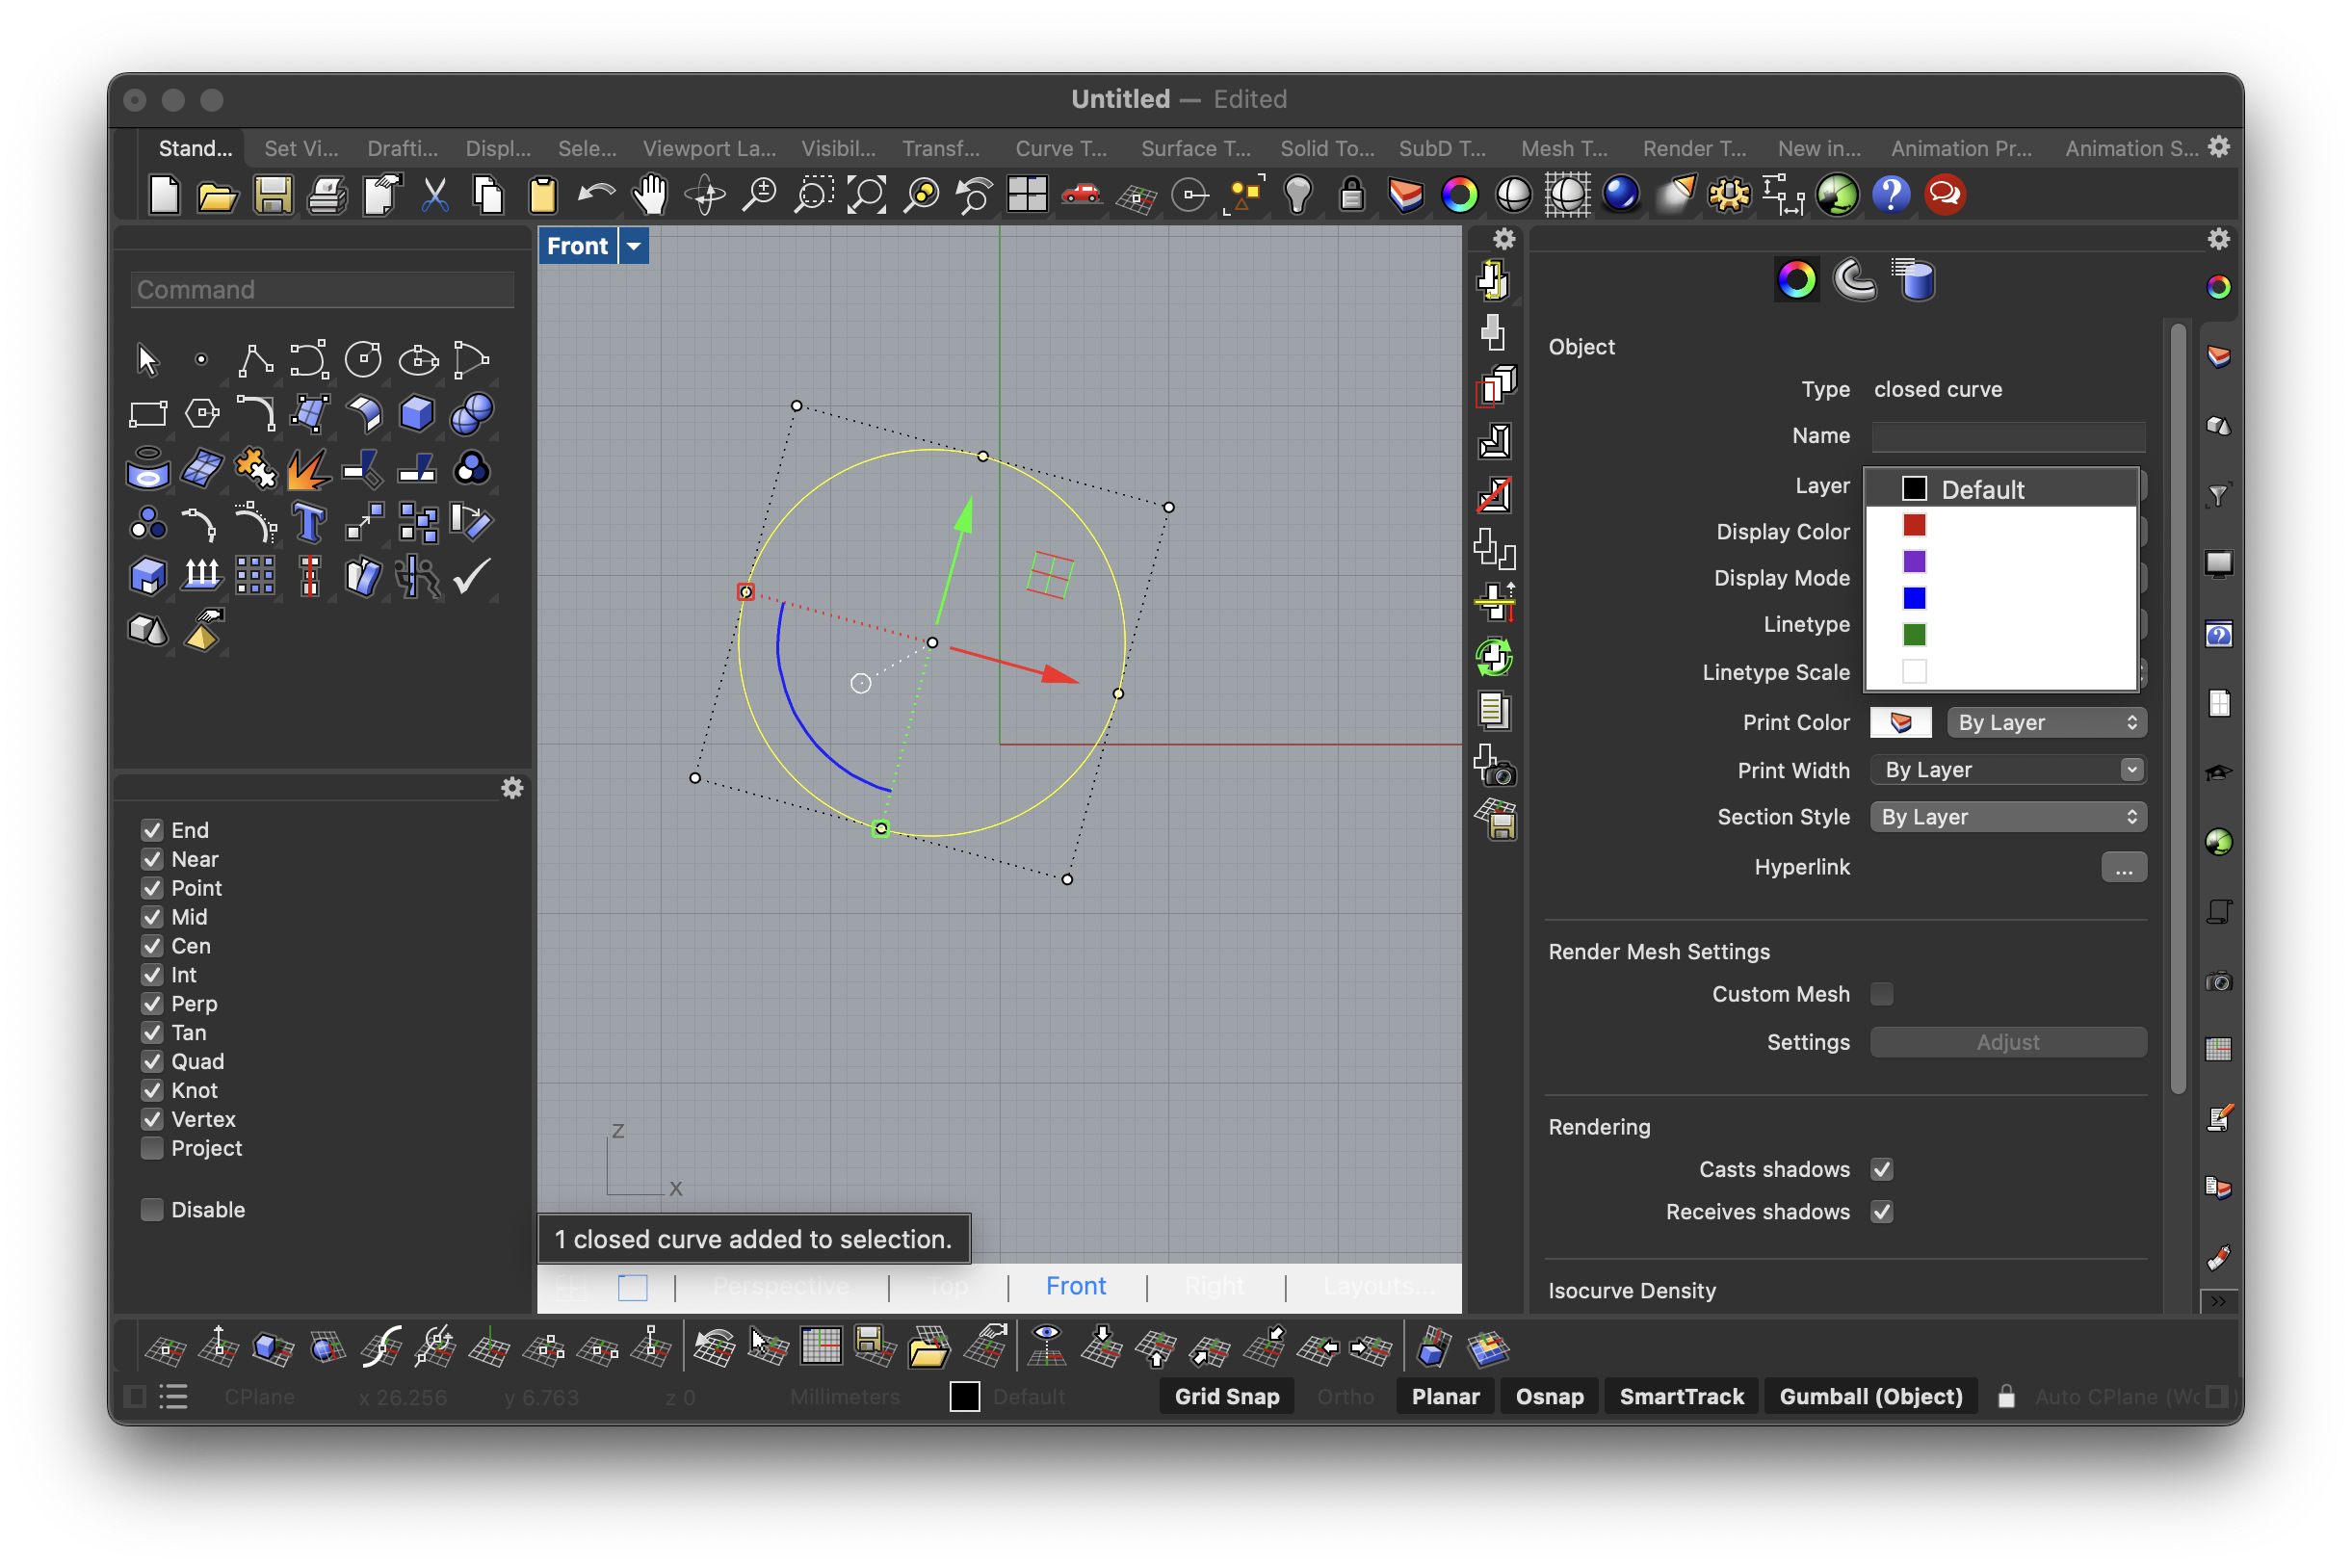
Task: Select the Sphere solid tool icon
Action: point(471,413)
